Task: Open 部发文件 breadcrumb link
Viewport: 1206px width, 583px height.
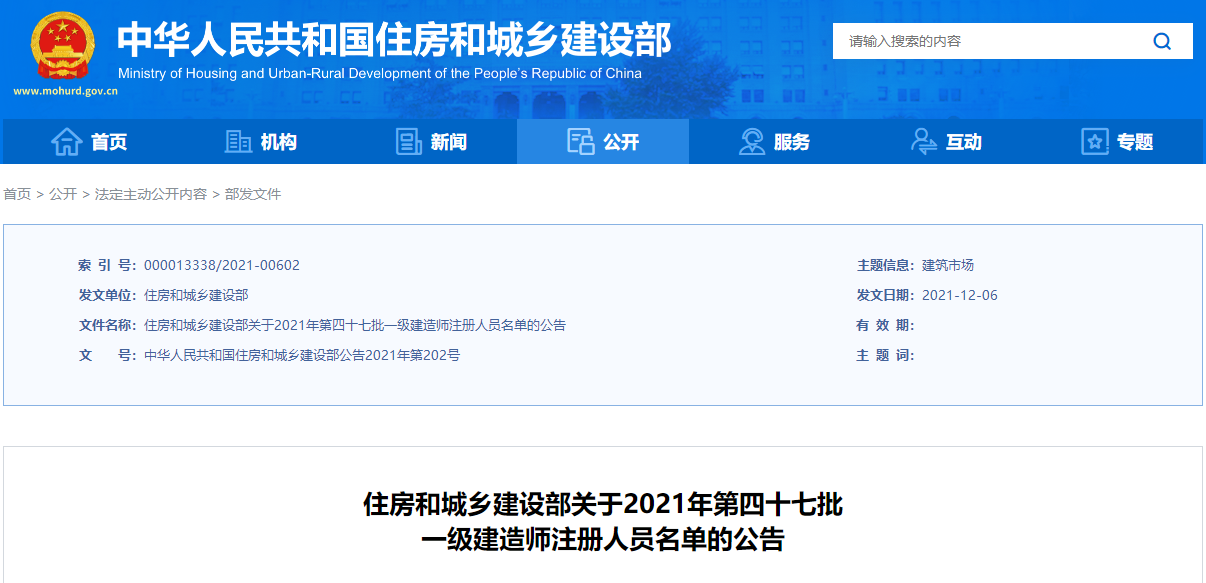Action: [253, 194]
